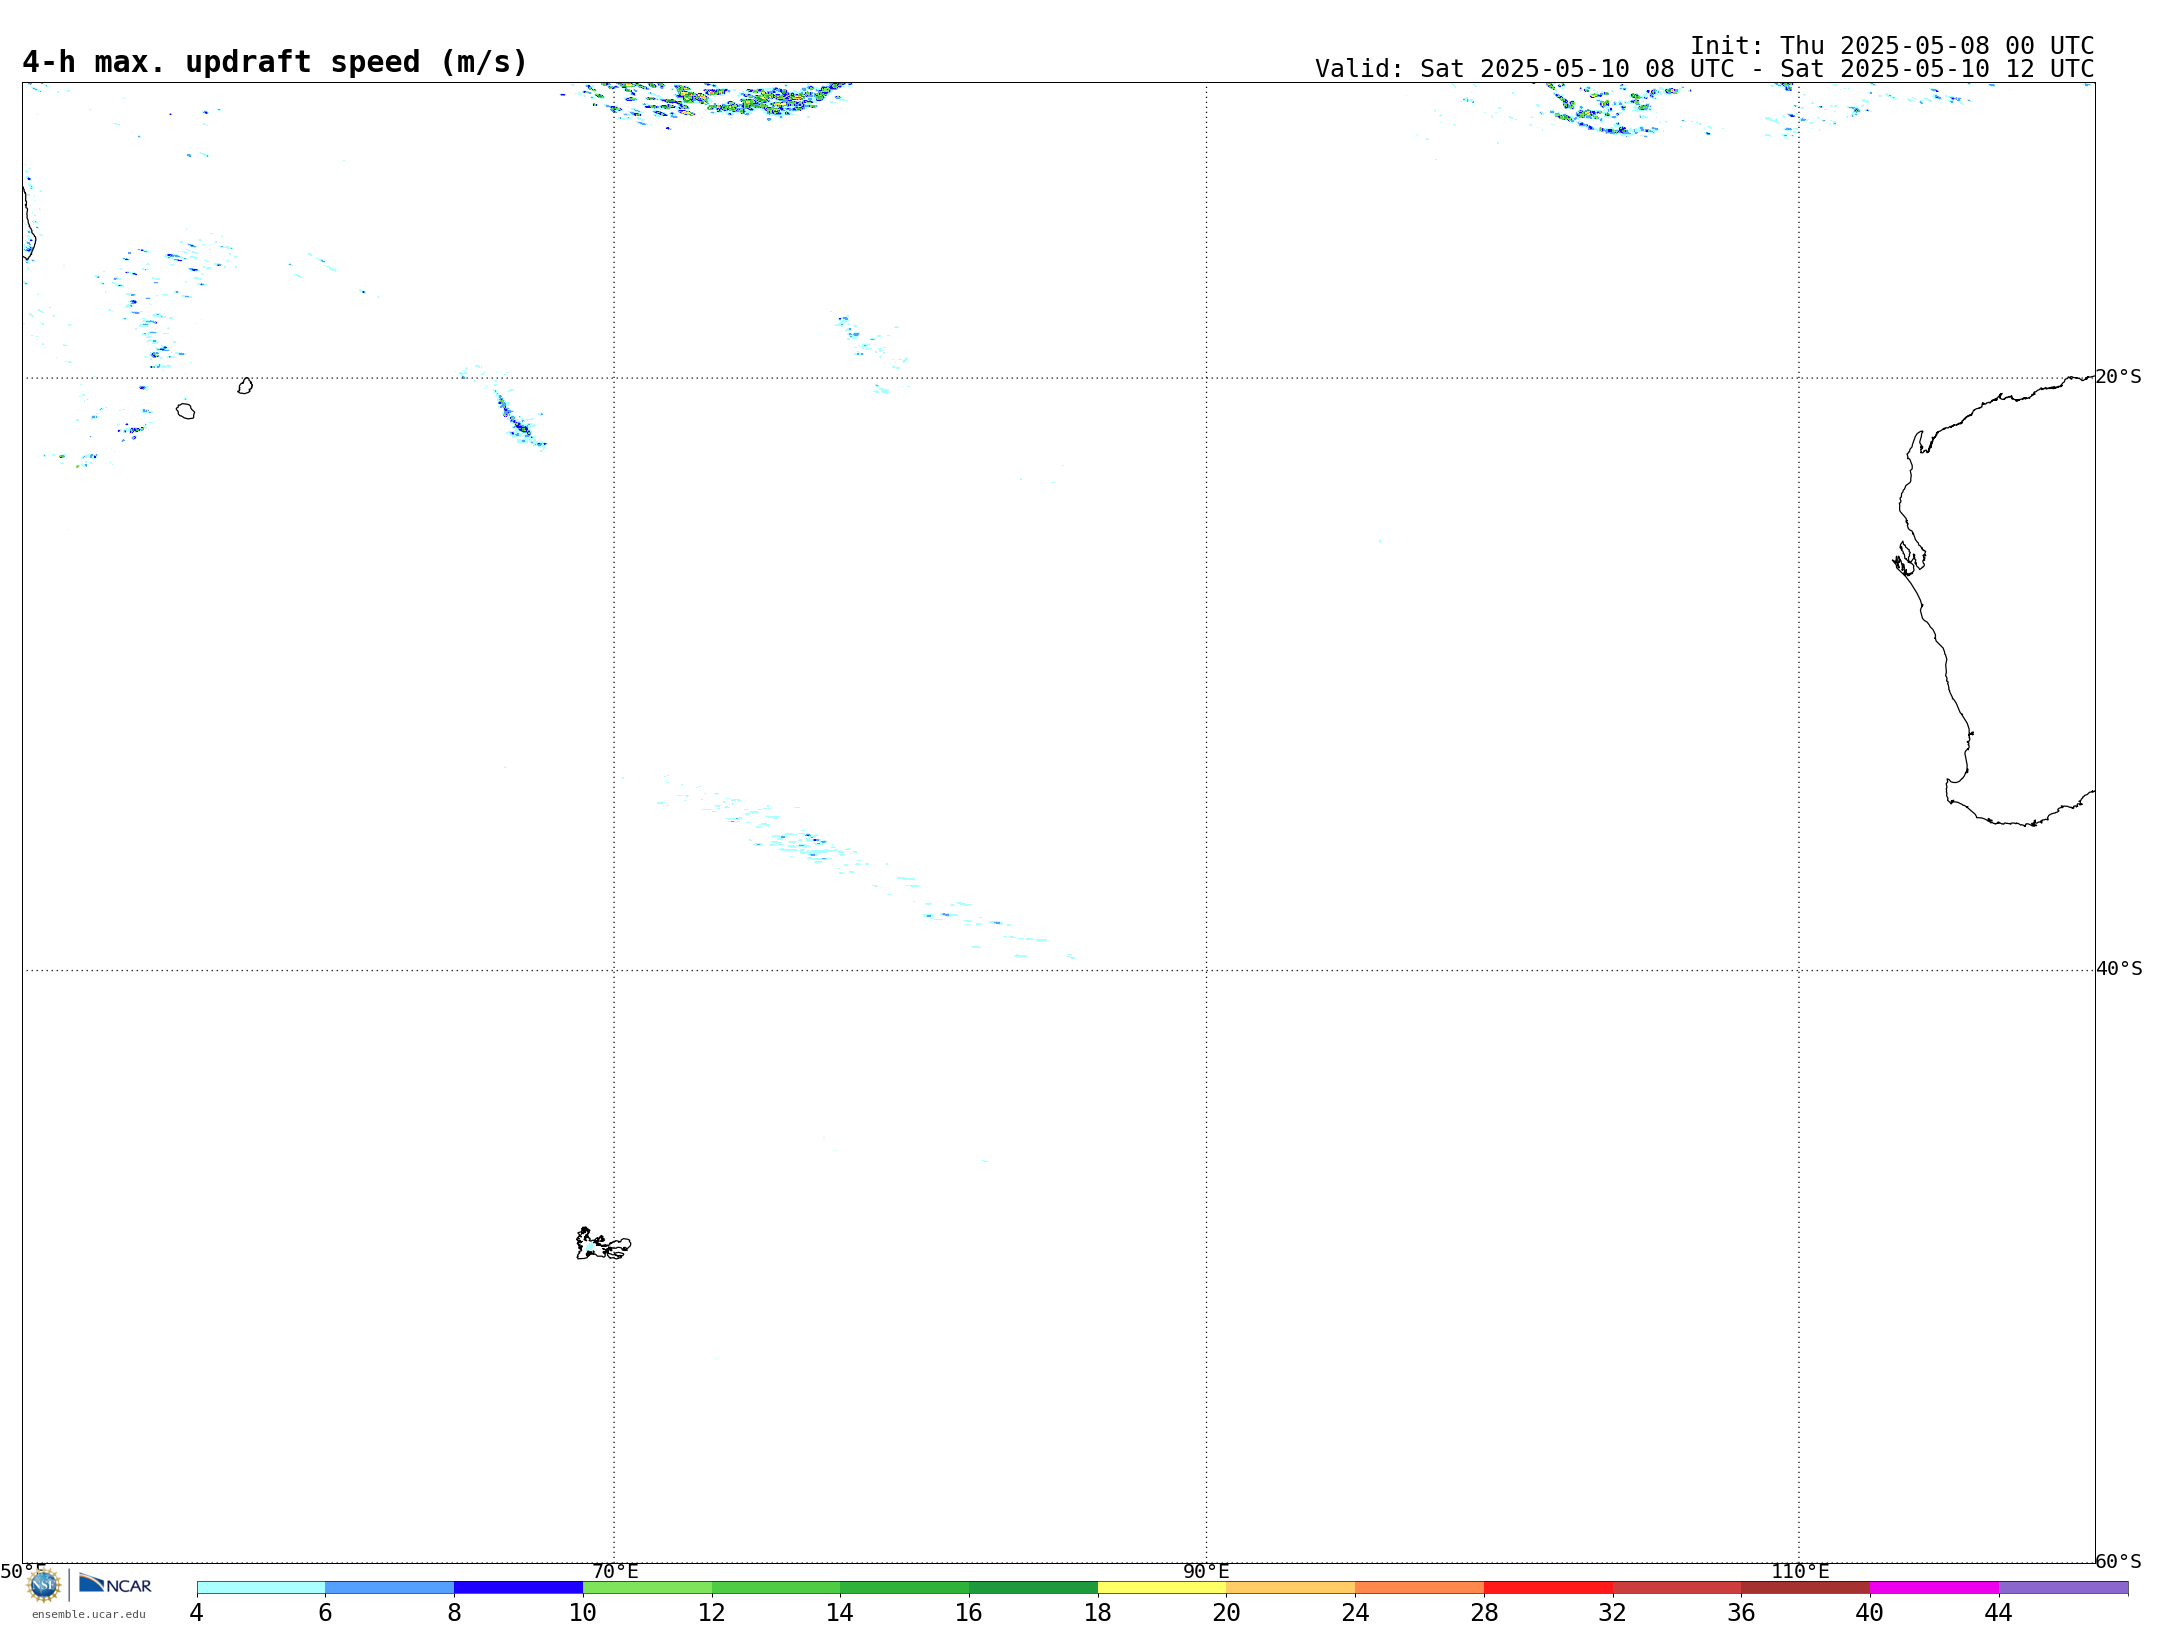Click the 70°E longitude label
The height and width of the screenshot is (1626, 2160).
tap(615, 1571)
